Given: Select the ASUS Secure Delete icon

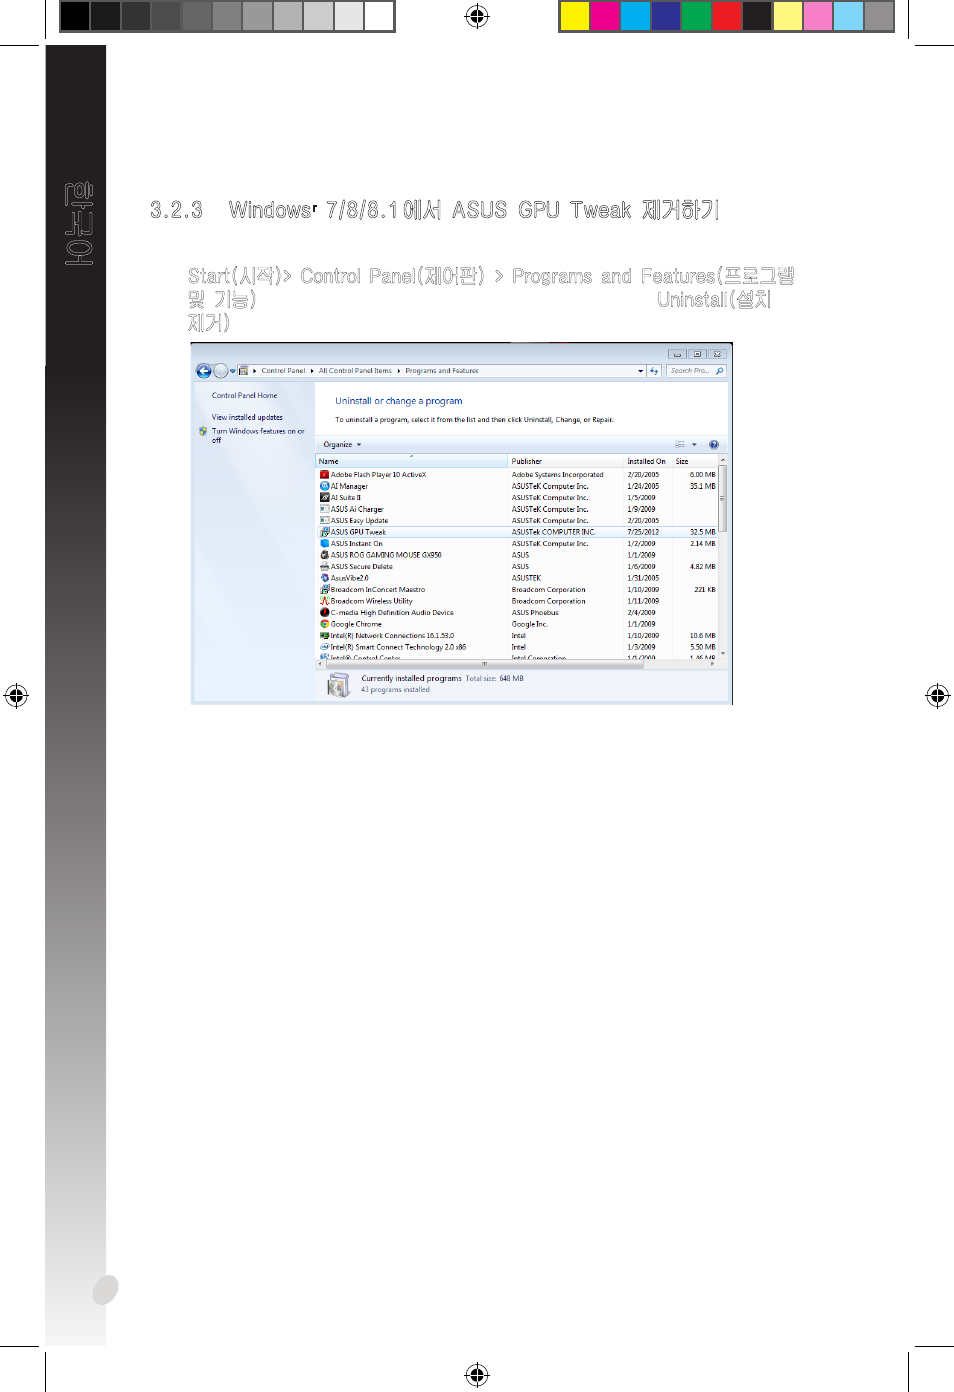Looking at the screenshot, I should [x=324, y=566].
